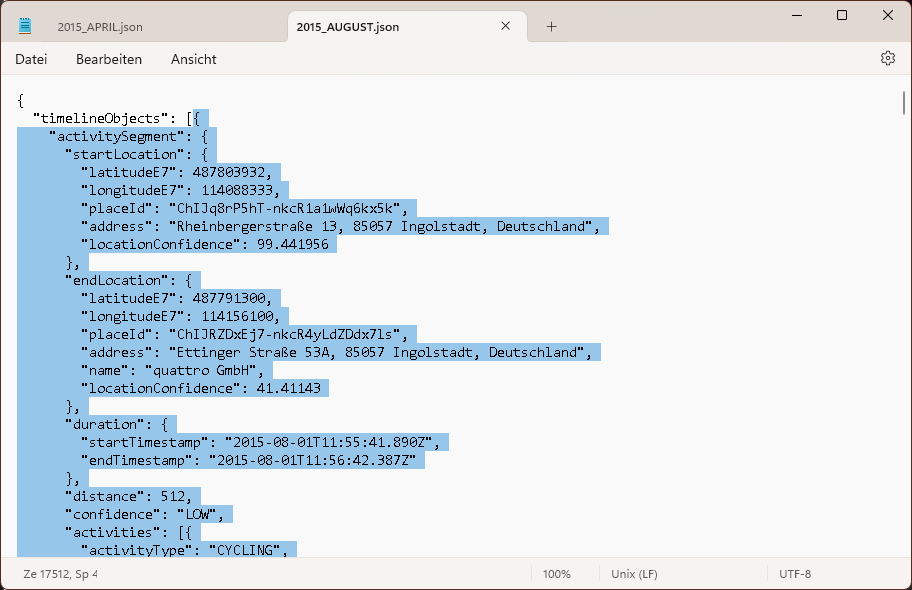Viewport: 912px width, 590px height.
Task: Add a new tab with the plus button
Action: (551, 26)
